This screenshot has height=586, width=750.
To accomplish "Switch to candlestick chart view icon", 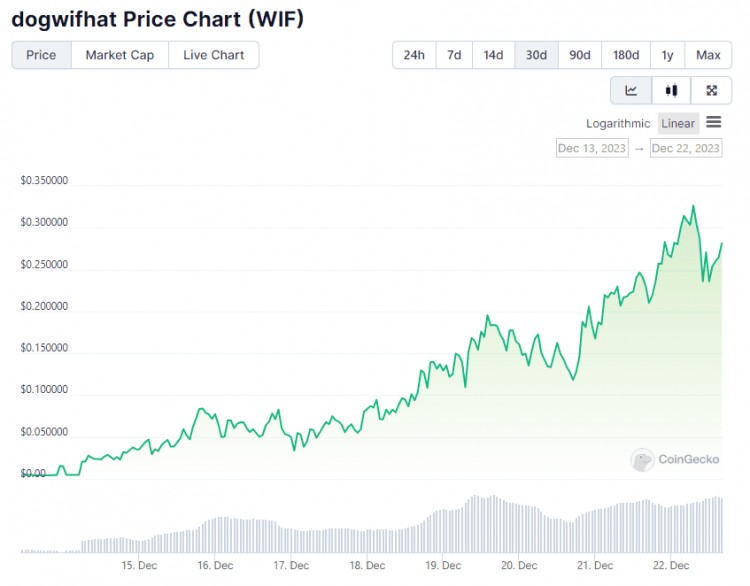I will 671,90.
